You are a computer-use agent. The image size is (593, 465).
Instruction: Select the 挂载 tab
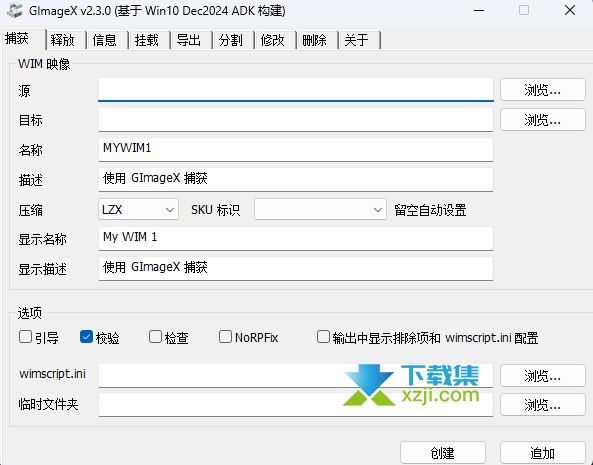coord(147,40)
